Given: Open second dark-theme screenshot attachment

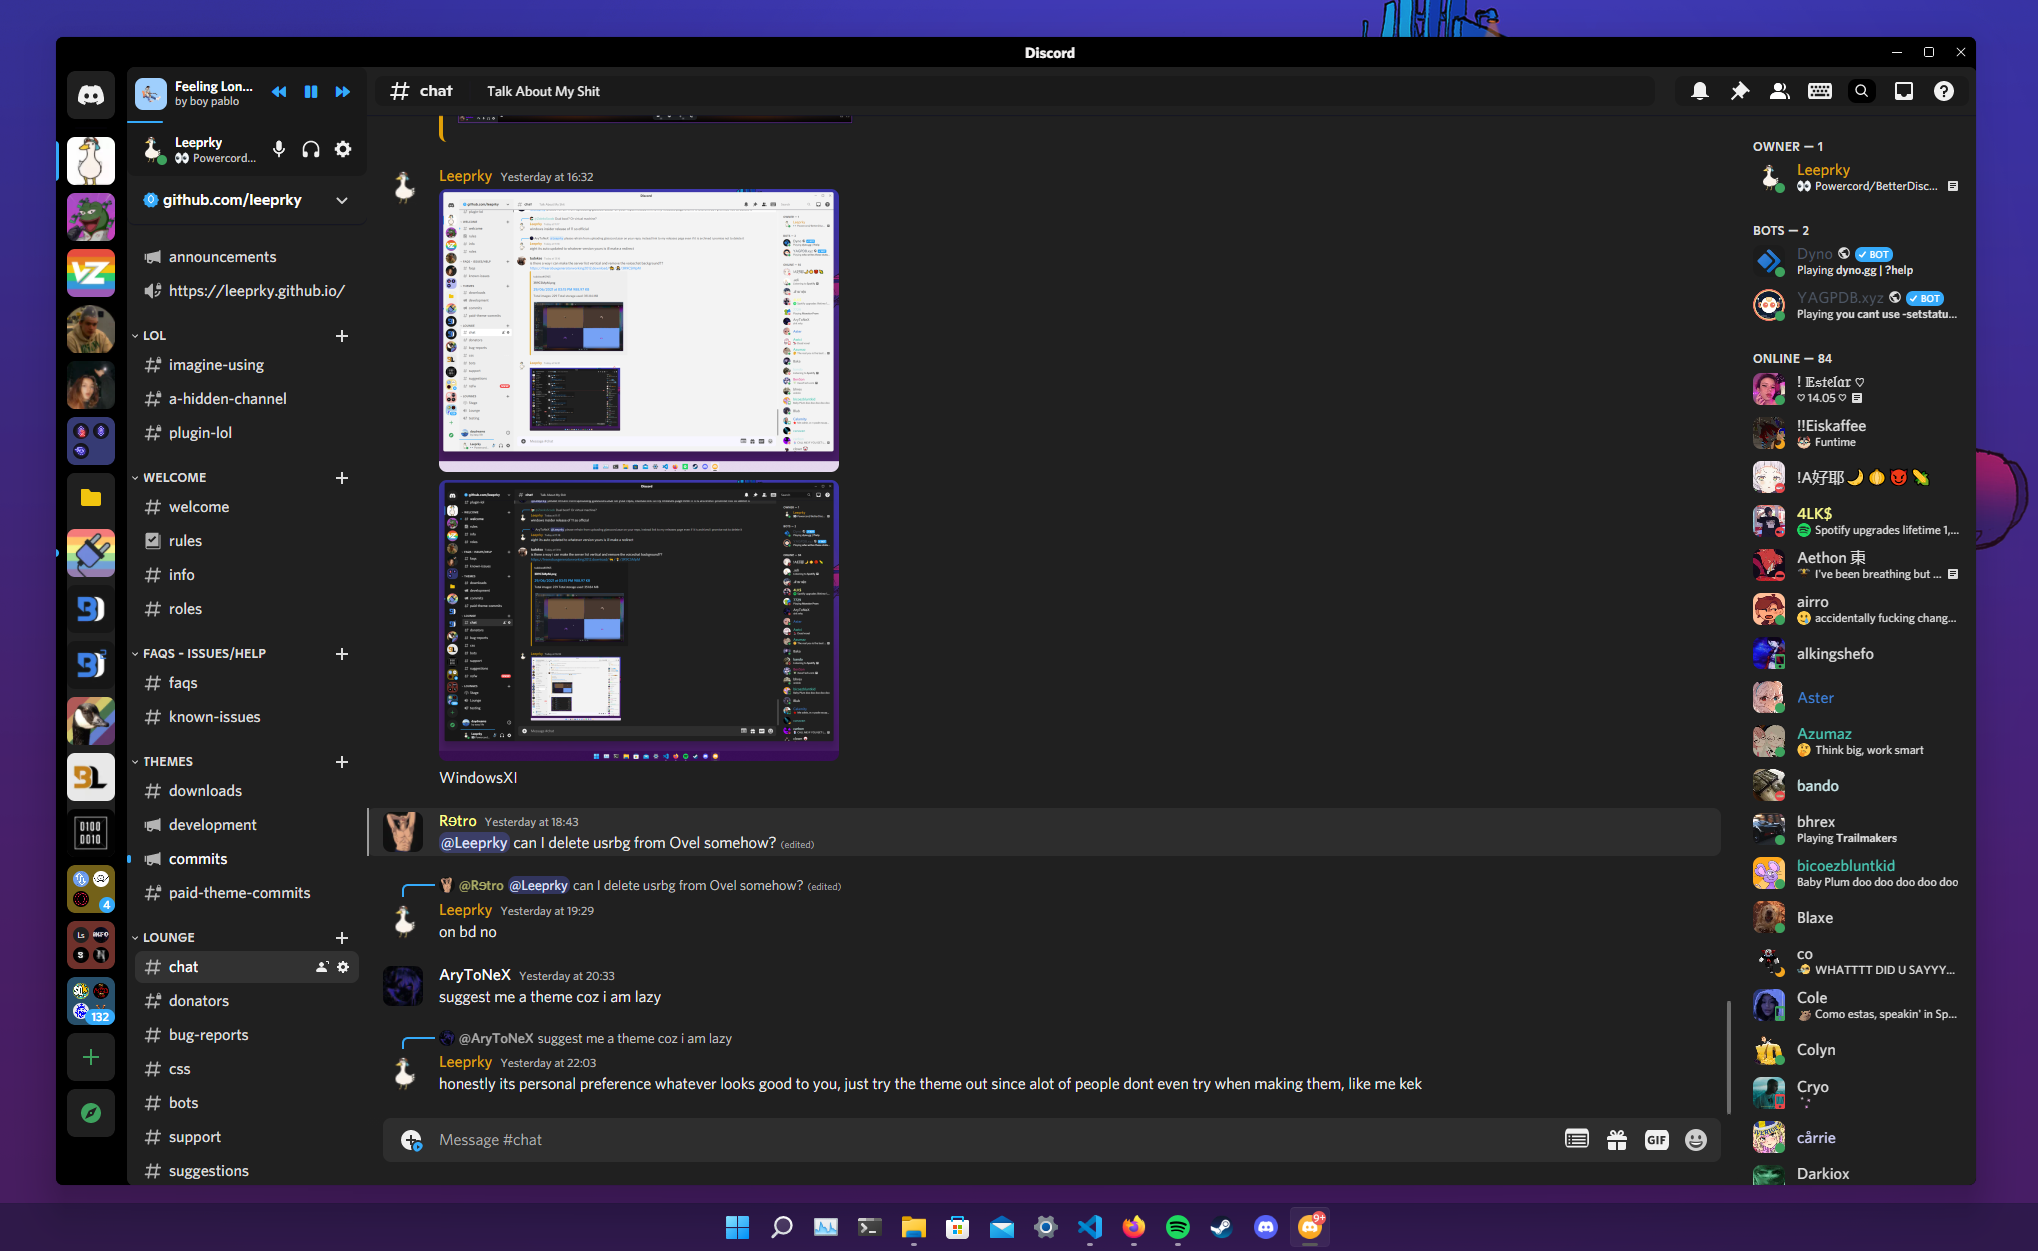Looking at the screenshot, I should [x=639, y=621].
